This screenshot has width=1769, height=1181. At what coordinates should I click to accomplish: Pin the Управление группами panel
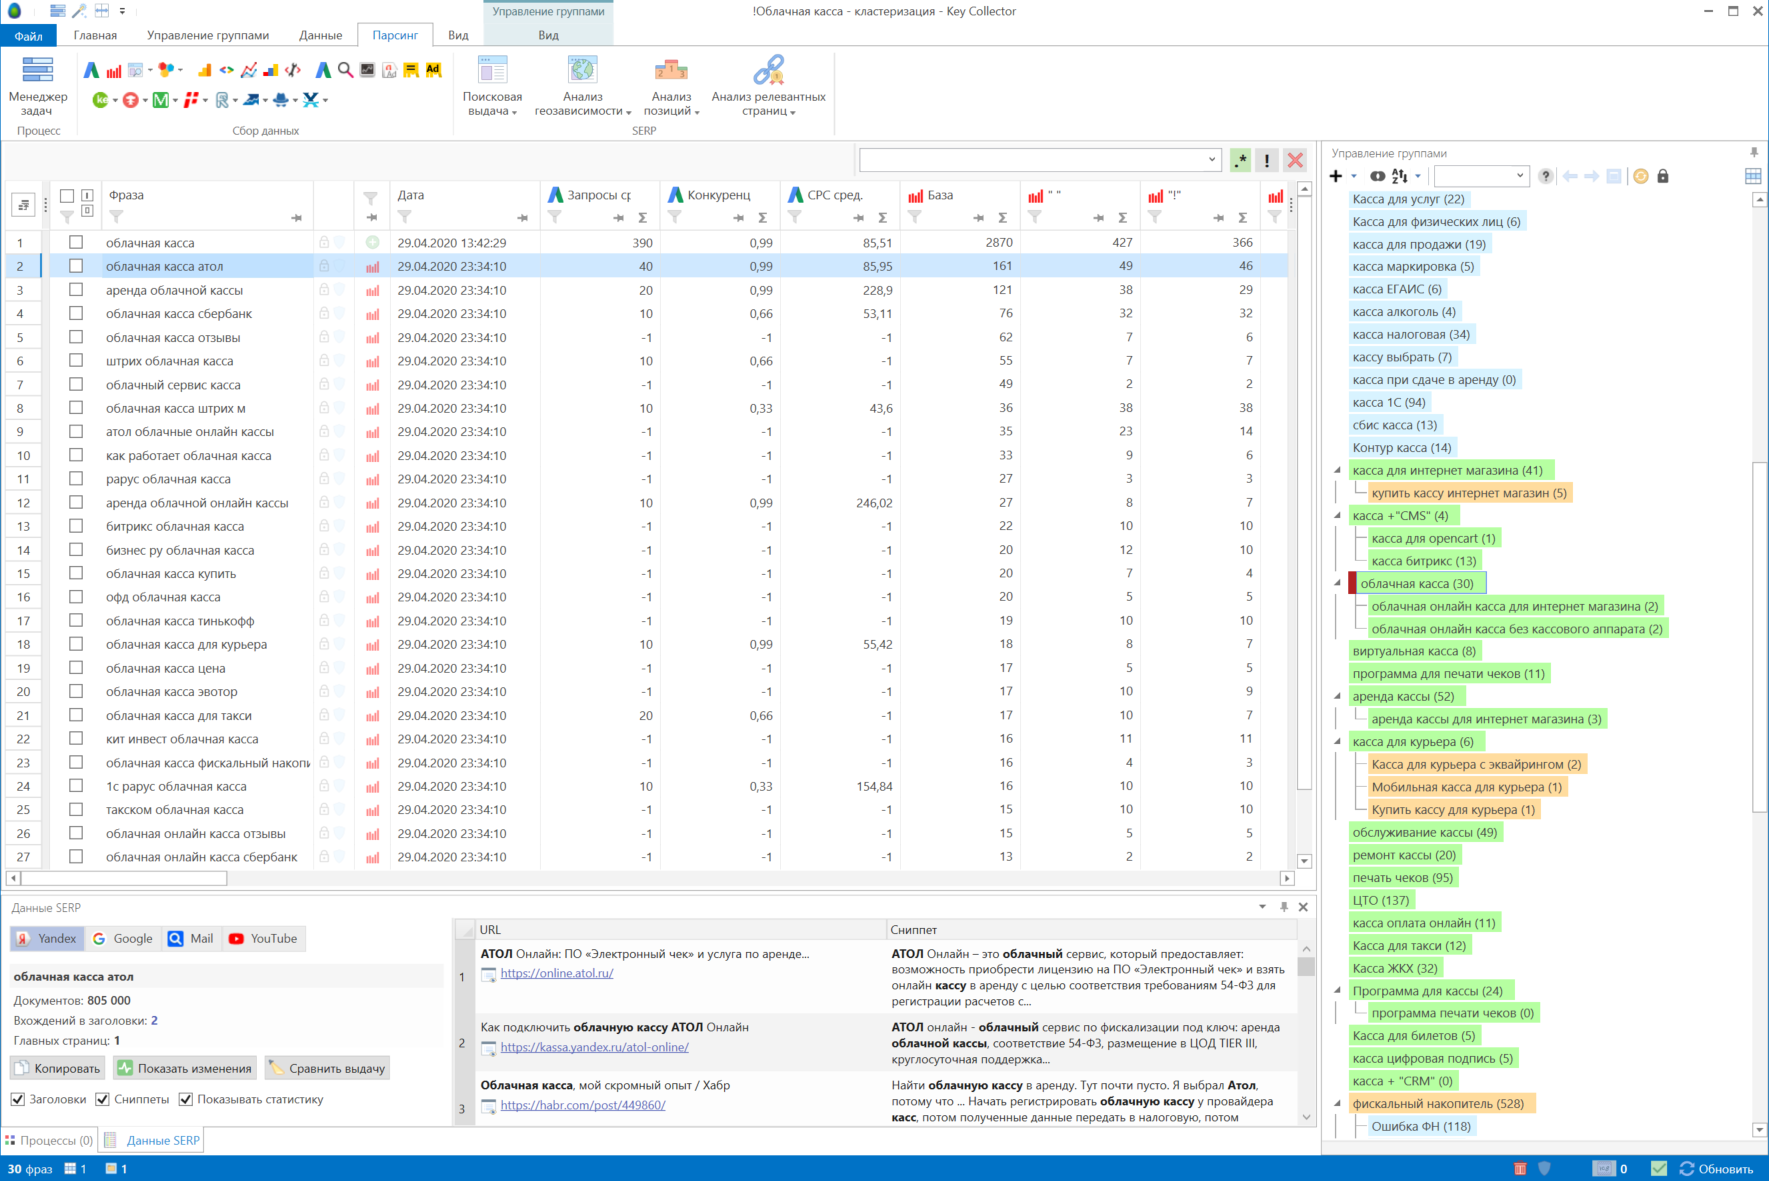click(1754, 153)
